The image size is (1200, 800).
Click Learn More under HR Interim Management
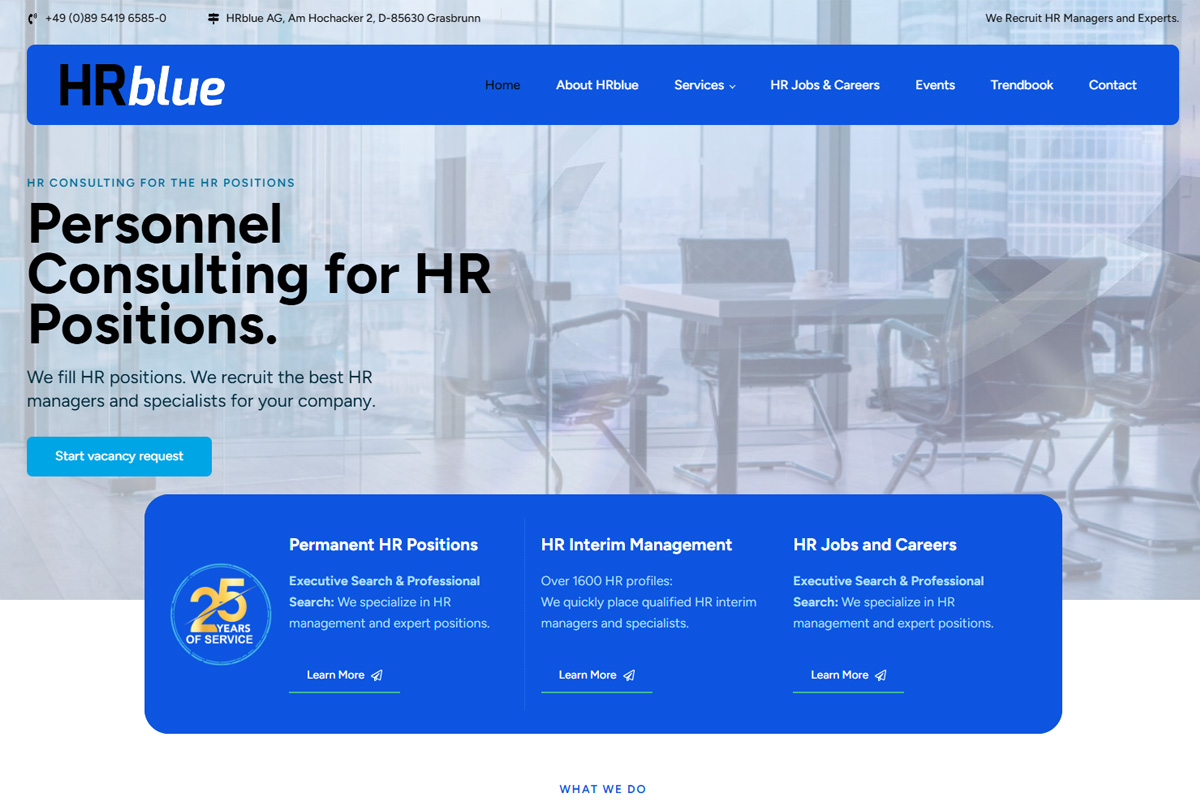click(x=596, y=675)
